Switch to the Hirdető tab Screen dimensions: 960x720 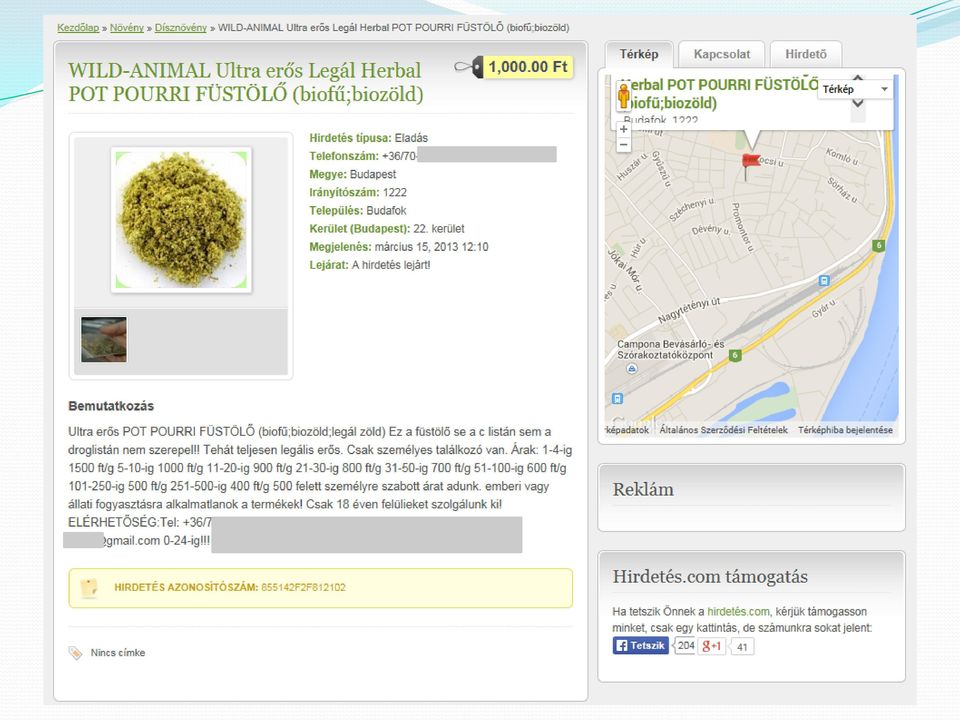point(806,54)
